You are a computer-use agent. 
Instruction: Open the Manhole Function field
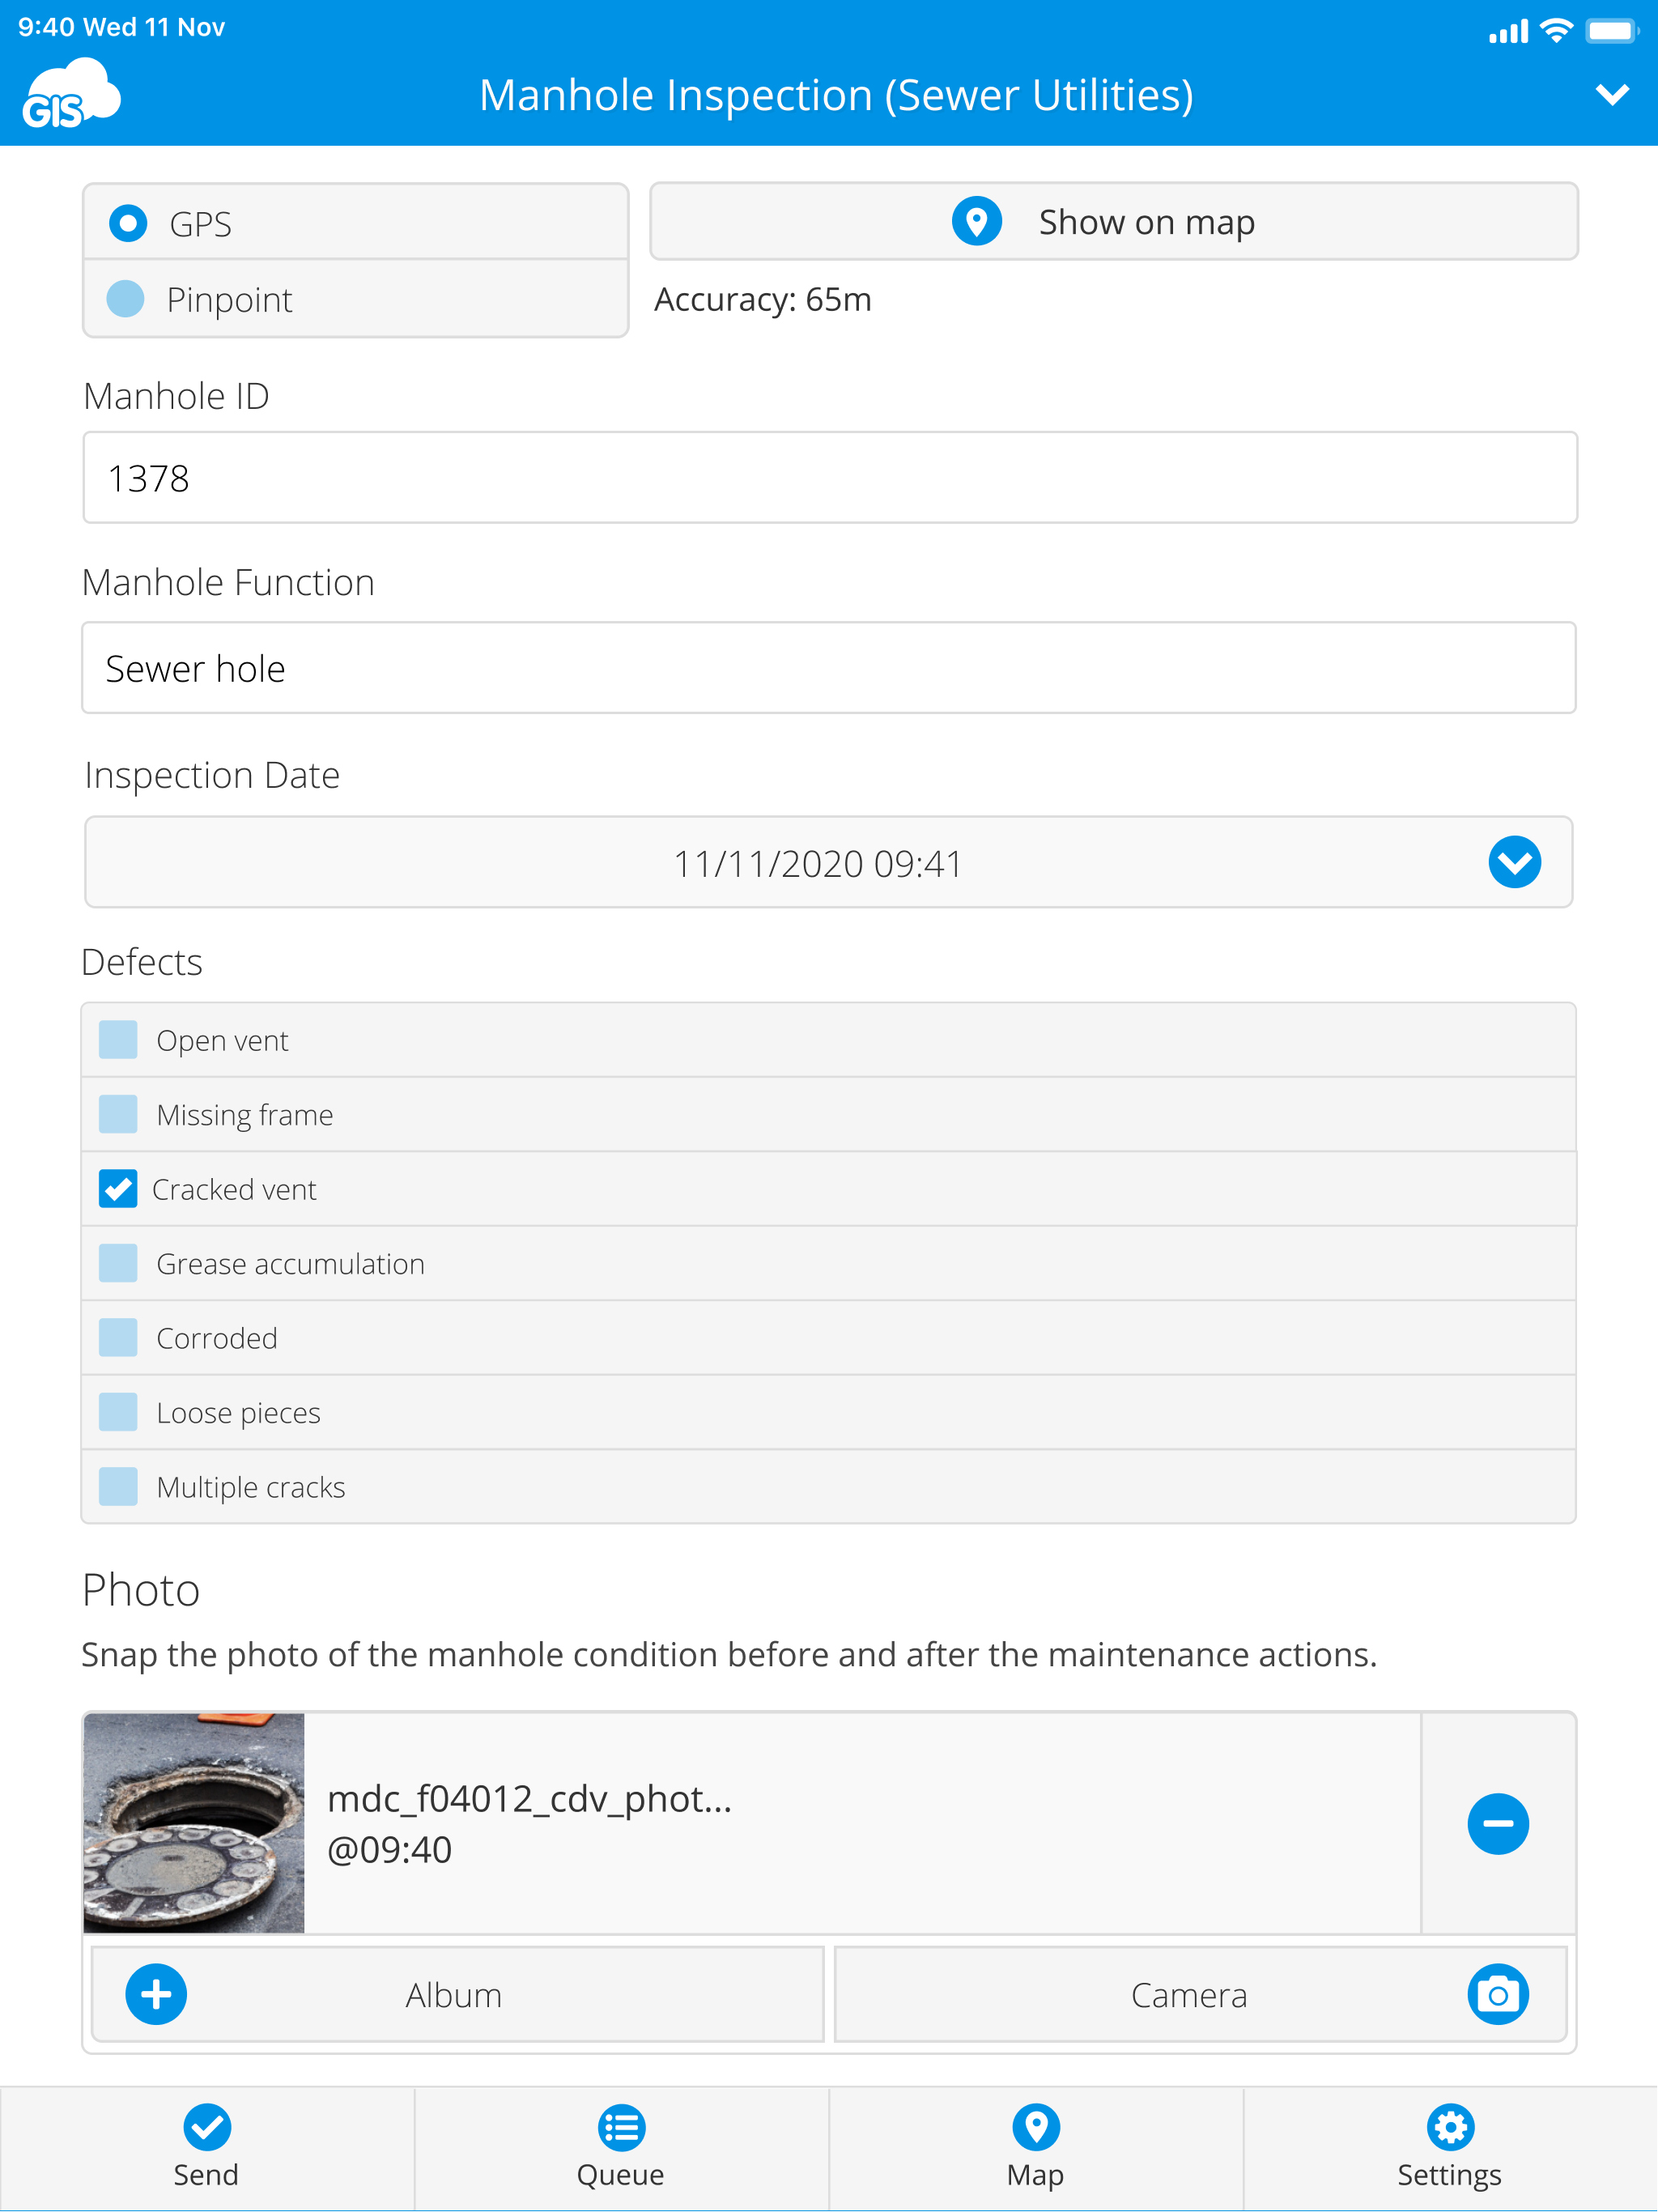tap(828, 668)
